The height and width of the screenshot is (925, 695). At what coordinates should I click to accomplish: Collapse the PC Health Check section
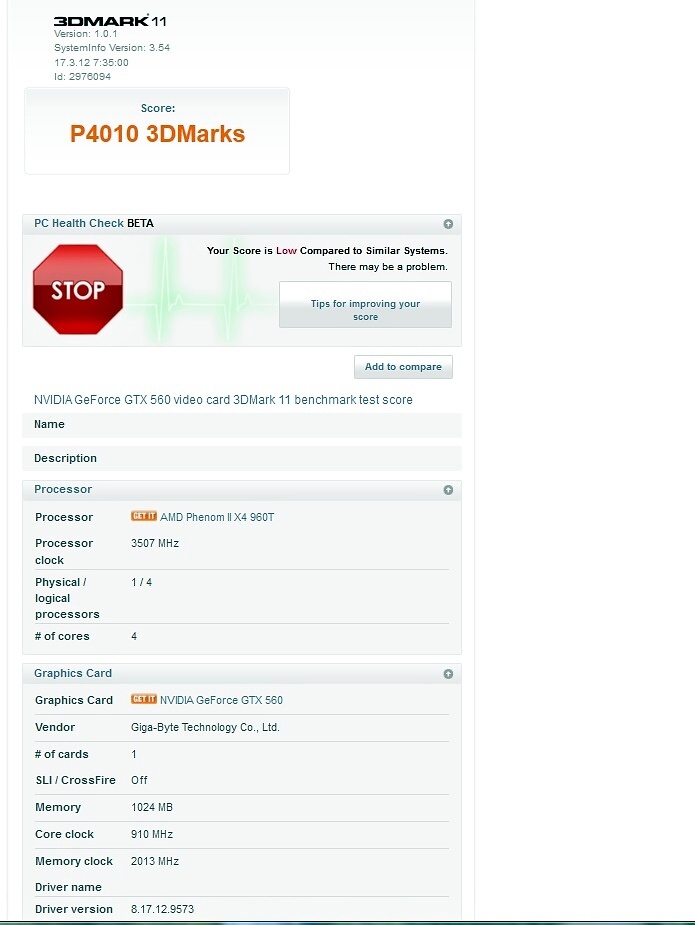[x=448, y=224]
